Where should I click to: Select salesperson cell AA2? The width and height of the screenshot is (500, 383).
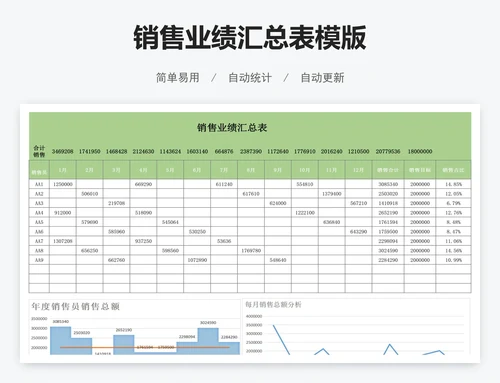click(39, 194)
